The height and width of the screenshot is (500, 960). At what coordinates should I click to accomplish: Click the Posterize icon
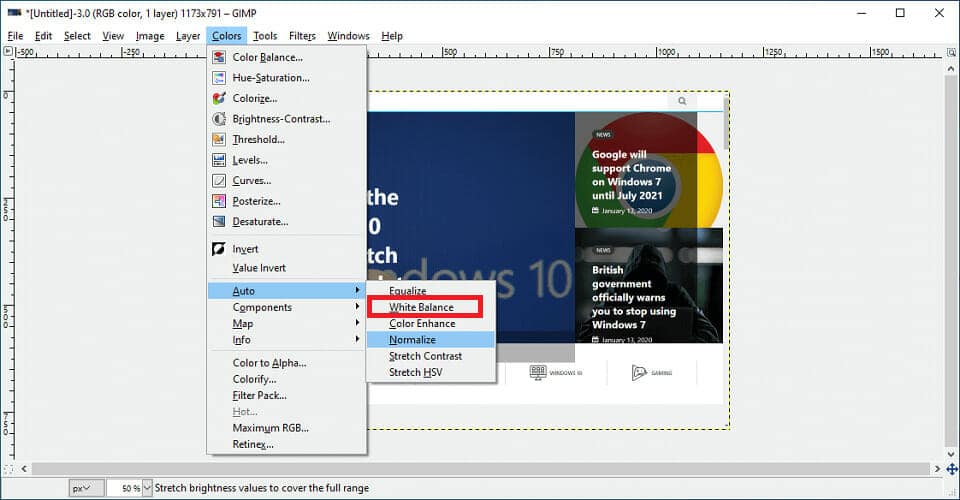219,201
